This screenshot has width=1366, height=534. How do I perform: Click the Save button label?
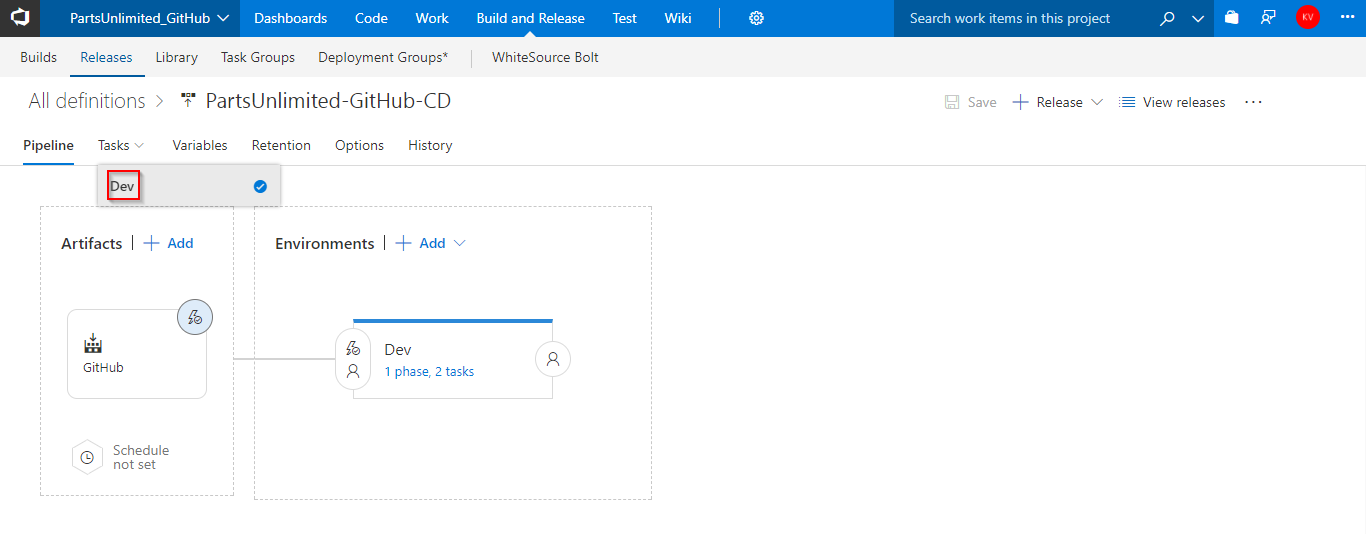pyautogui.click(x=982, y=102)
